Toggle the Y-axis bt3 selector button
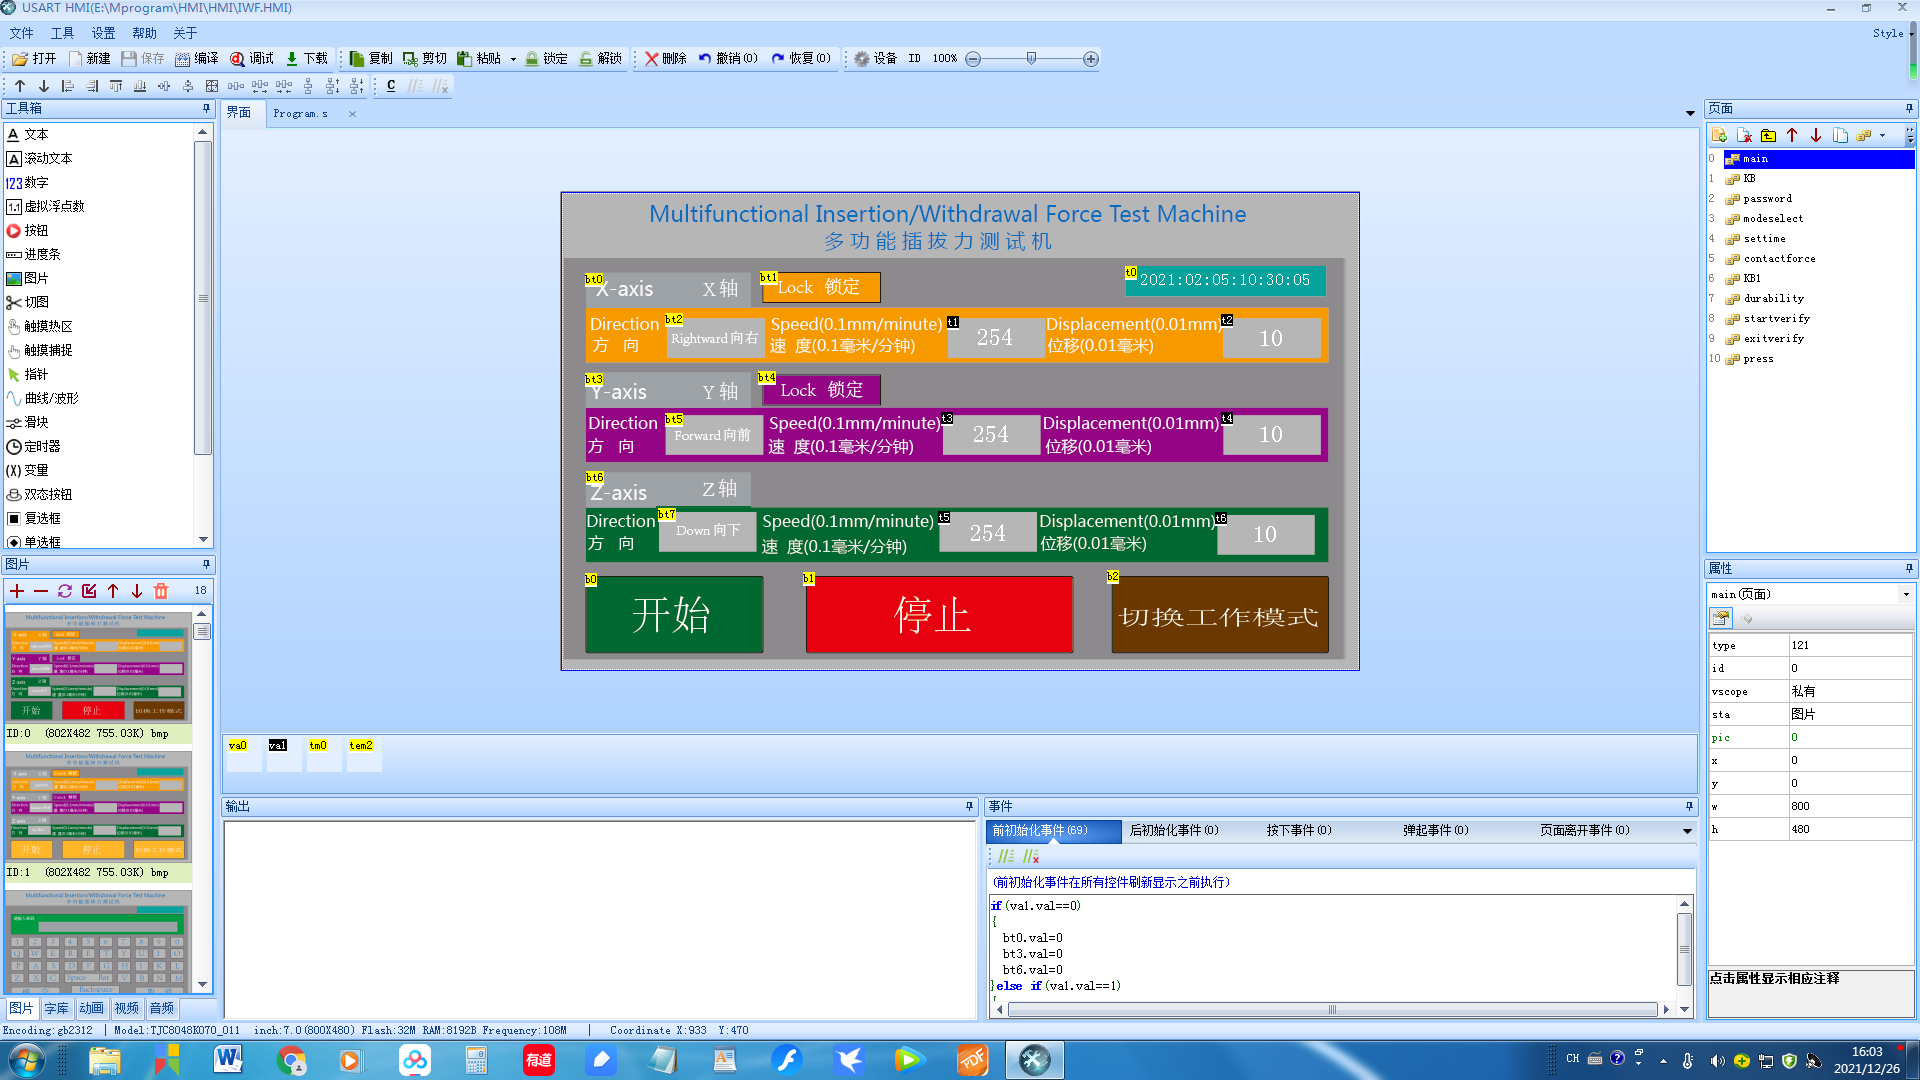Screen dimensions: 1920x1080 coord(667,391)
